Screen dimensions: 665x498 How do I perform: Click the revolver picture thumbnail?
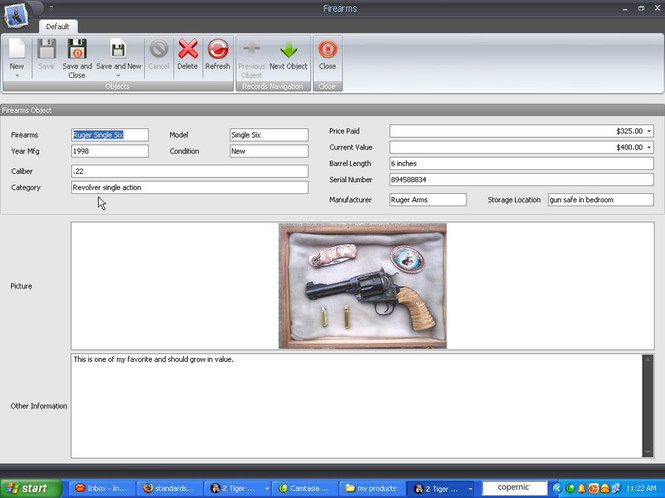(x=363, y=286)
